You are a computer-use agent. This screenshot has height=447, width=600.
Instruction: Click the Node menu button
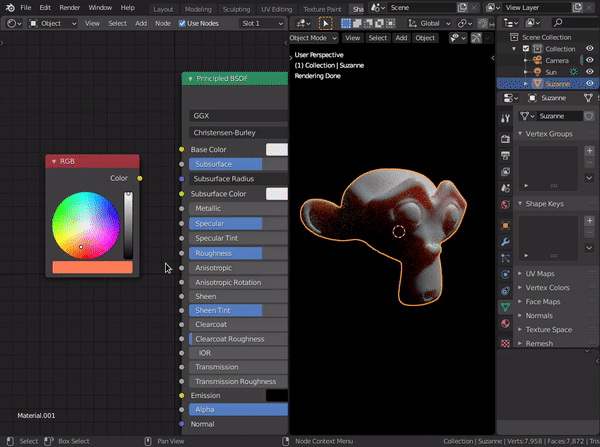(163, 23)
